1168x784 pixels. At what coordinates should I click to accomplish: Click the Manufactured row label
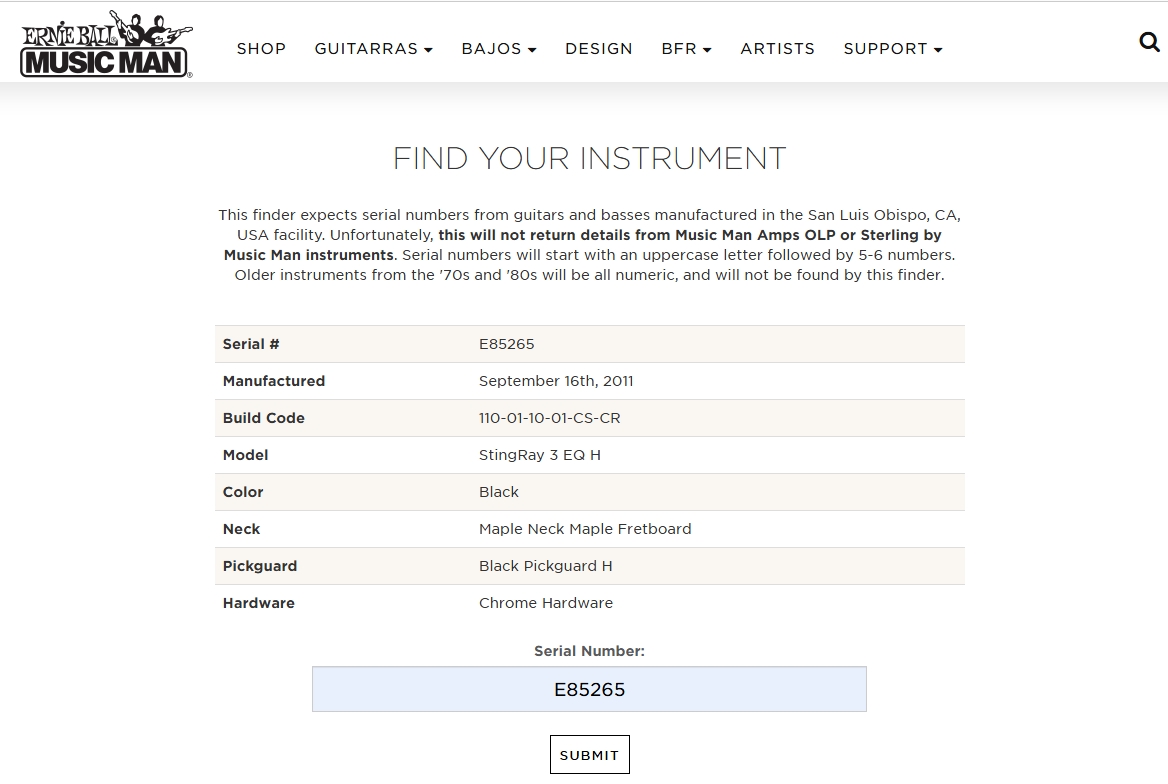[x=274, y=381]
